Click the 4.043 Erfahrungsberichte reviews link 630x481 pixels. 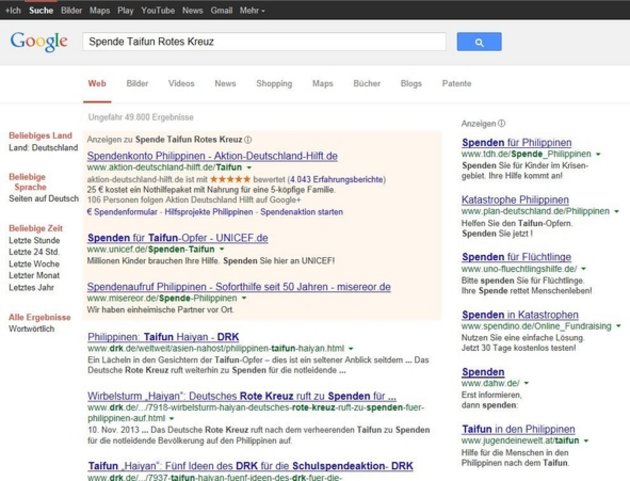point(343,178)
